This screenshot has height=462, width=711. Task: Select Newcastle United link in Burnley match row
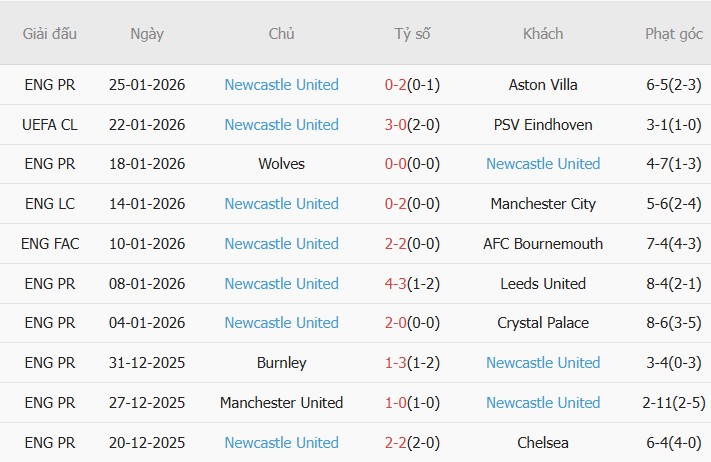[543, 363]
